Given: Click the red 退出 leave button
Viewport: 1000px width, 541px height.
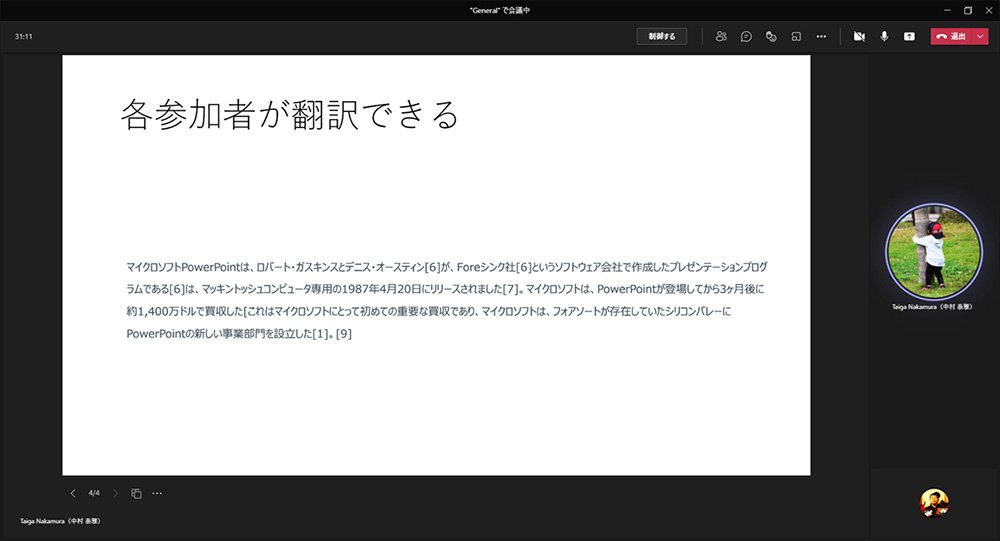Looking at the screenshot, I should click(951, 36).
